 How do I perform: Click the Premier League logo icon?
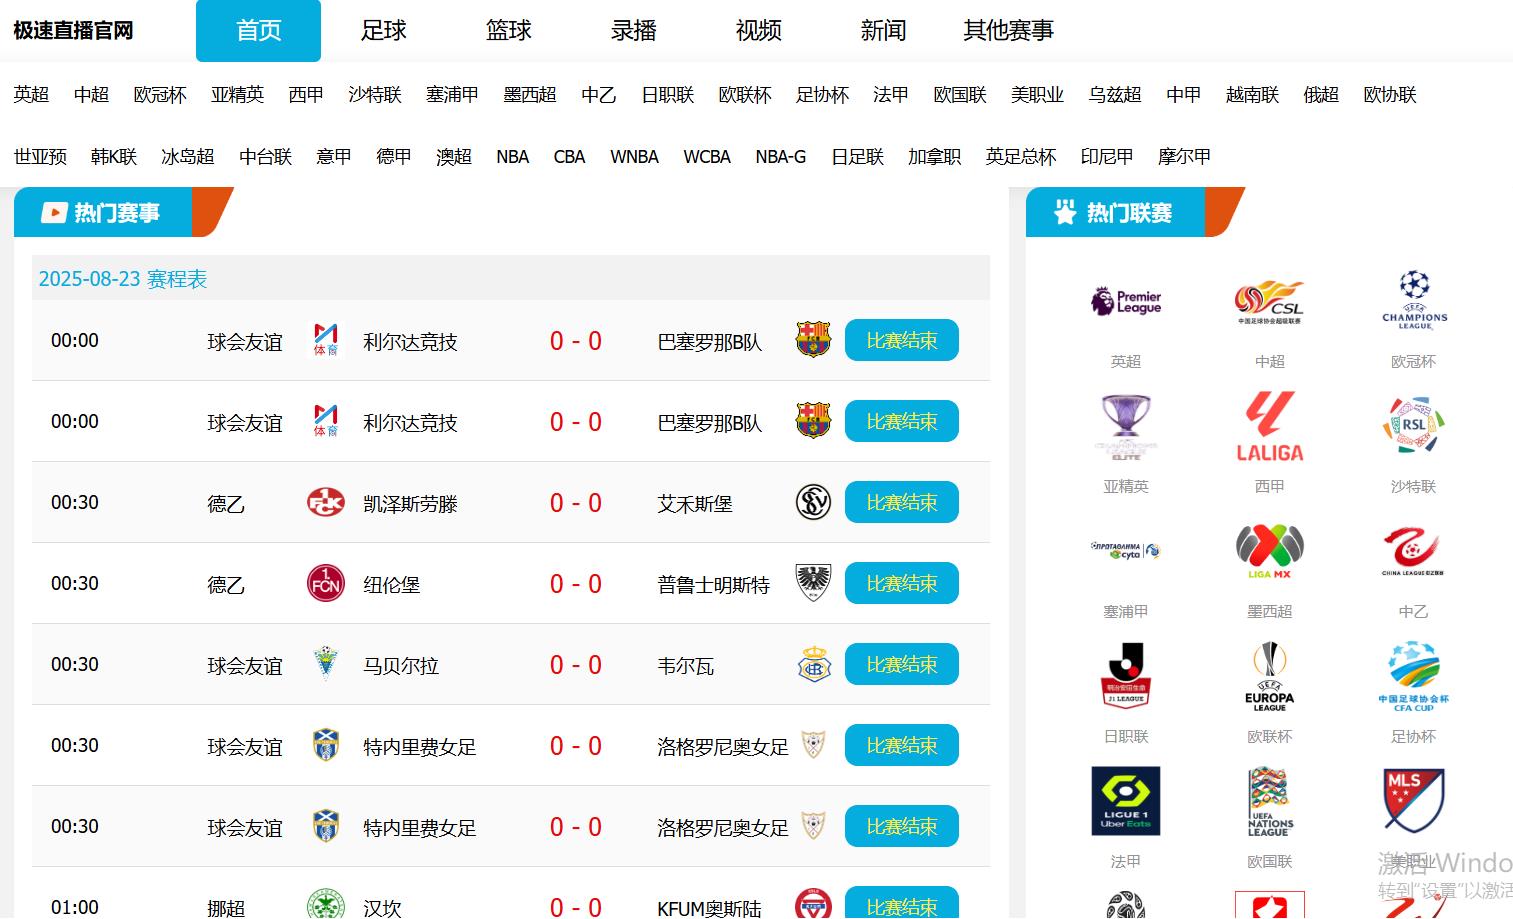(x=1125, y=301)
